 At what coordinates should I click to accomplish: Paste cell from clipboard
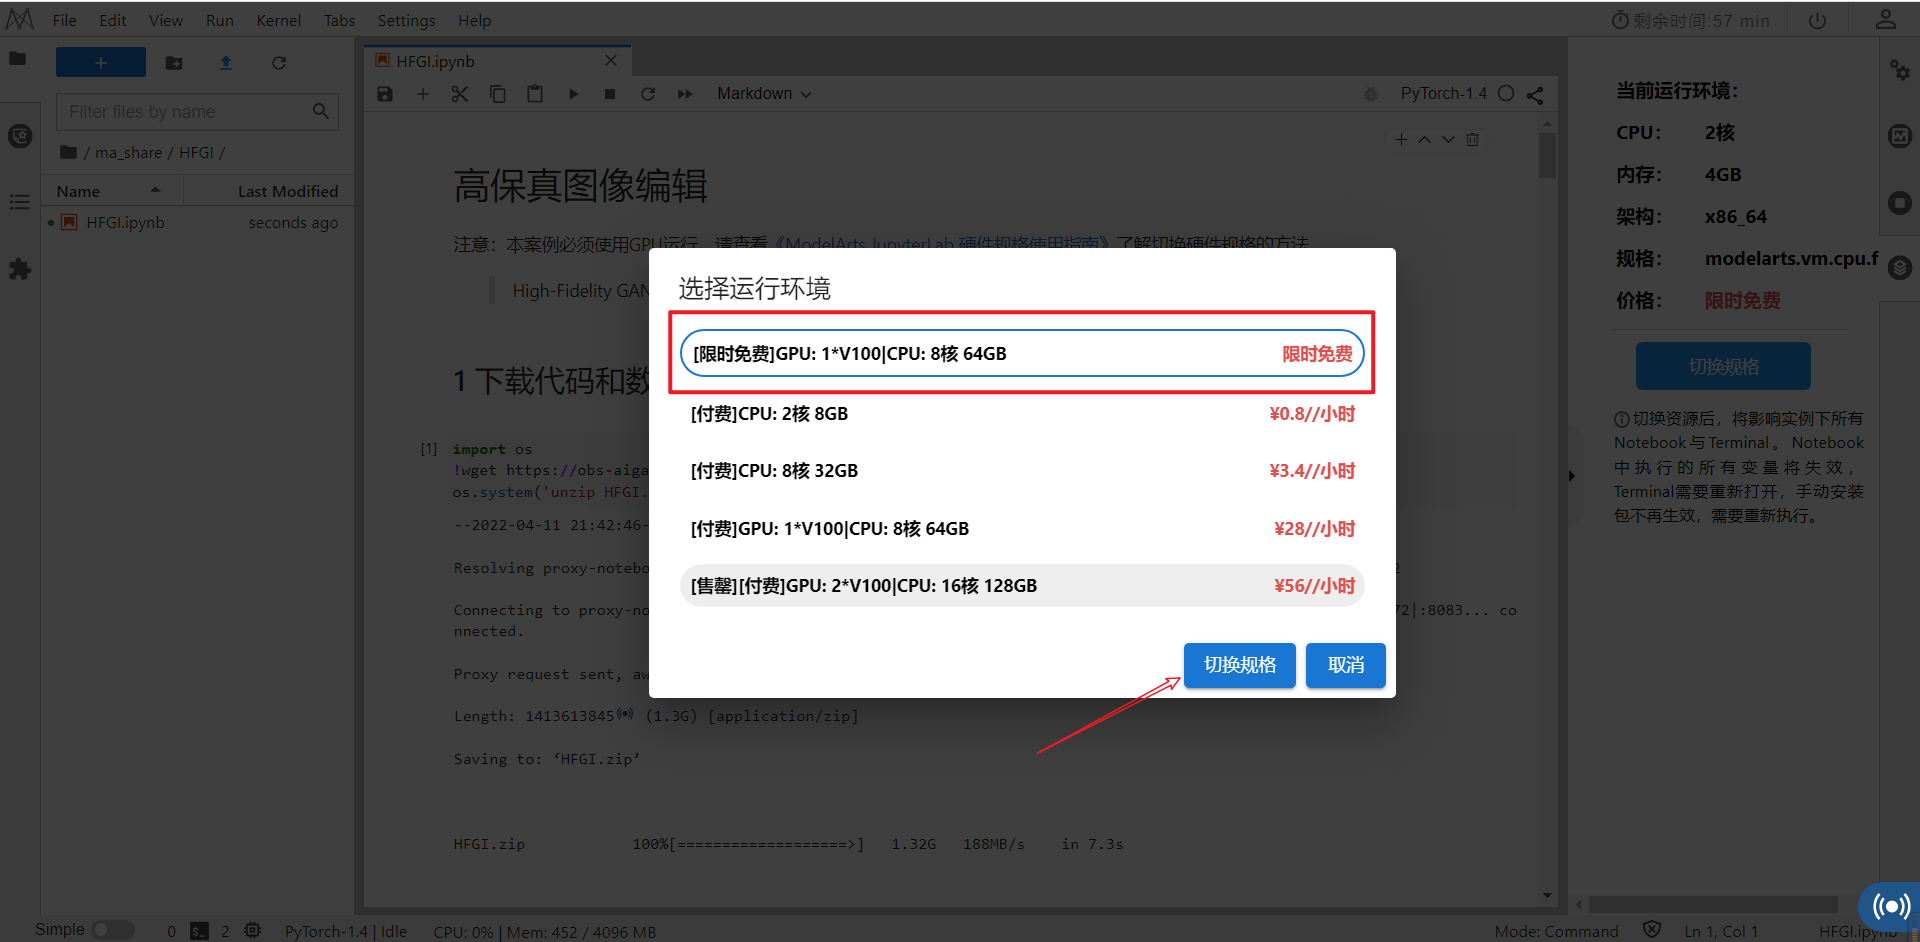click(535, 94)
